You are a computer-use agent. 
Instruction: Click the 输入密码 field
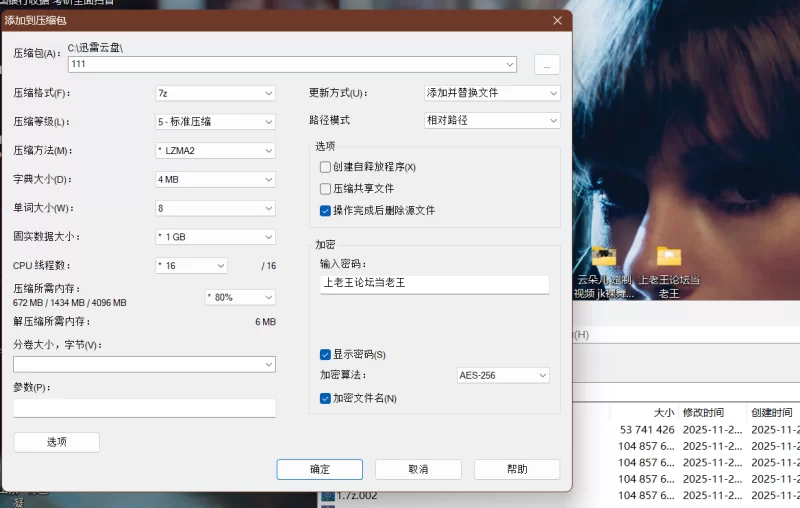[x=435, y=284]
